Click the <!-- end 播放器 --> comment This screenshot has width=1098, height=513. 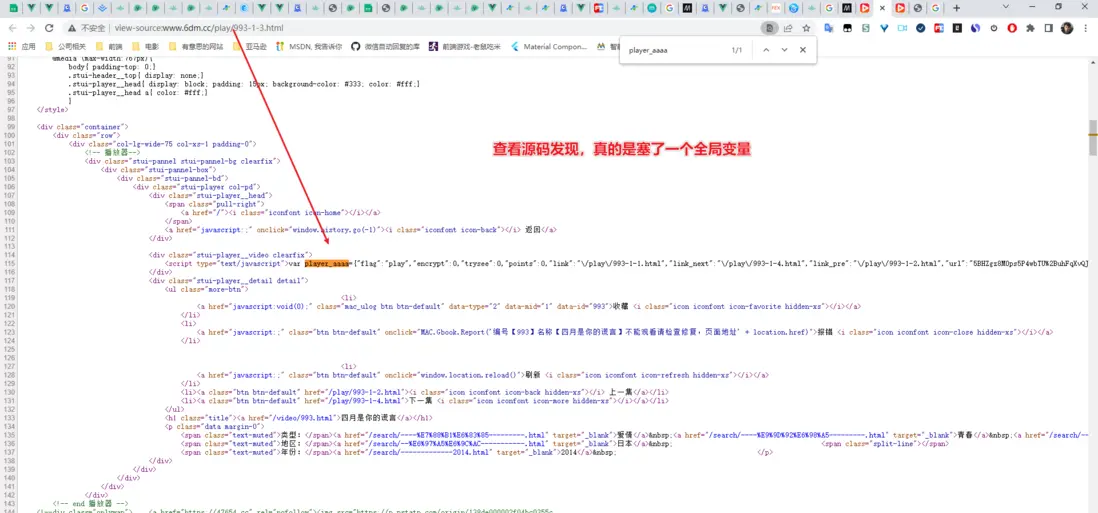click(91, 503)
